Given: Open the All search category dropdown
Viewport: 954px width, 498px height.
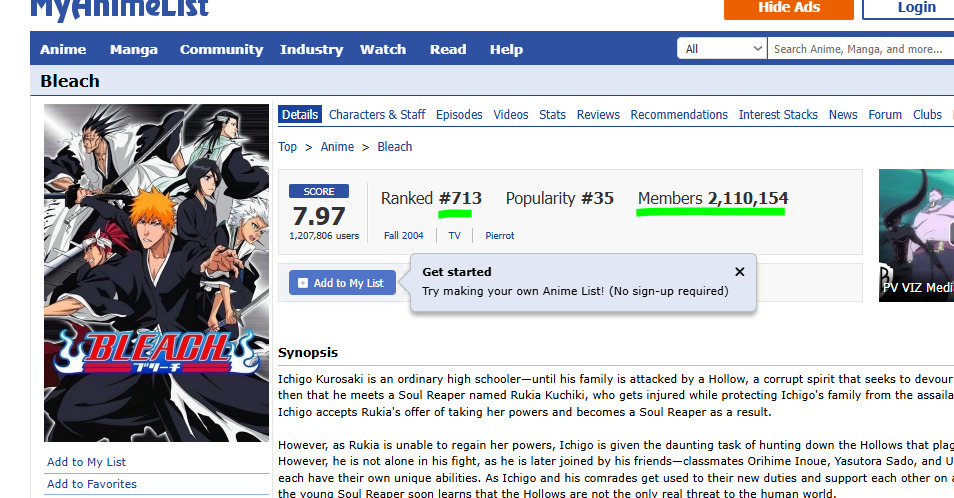Looking at the screenshot, I should (722, 49).
